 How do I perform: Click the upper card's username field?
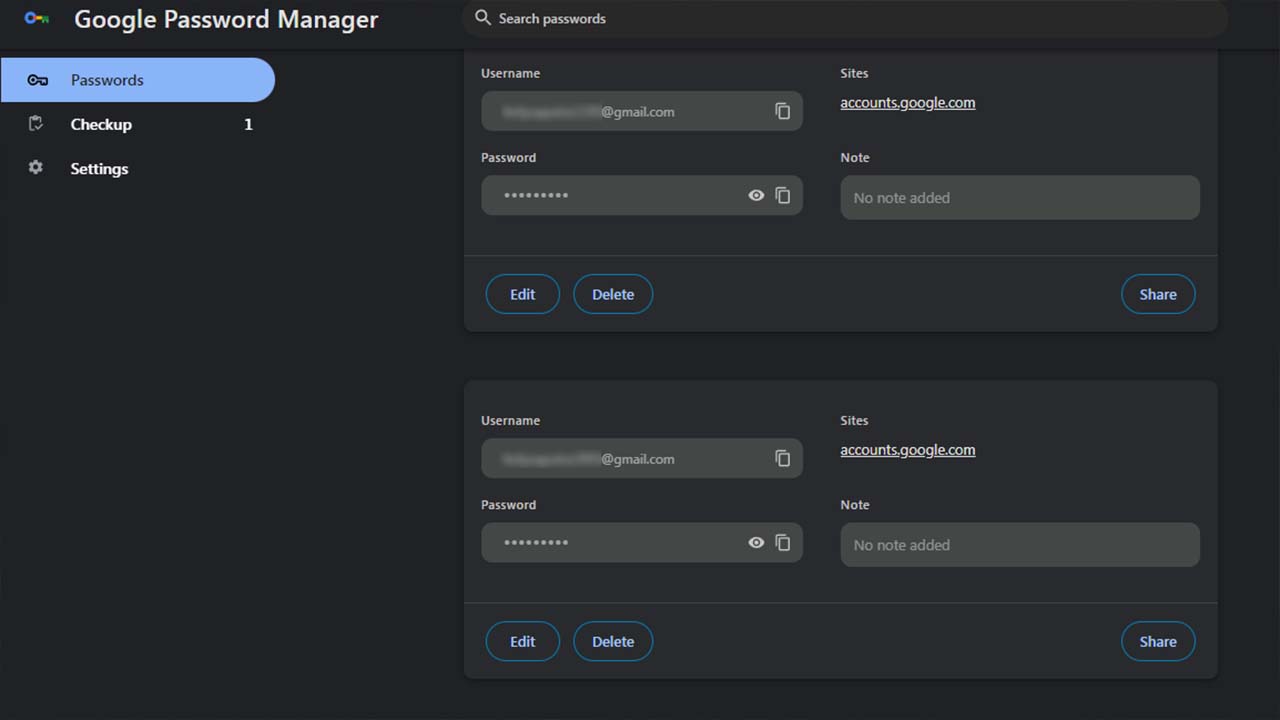click(x=642, y=111)
